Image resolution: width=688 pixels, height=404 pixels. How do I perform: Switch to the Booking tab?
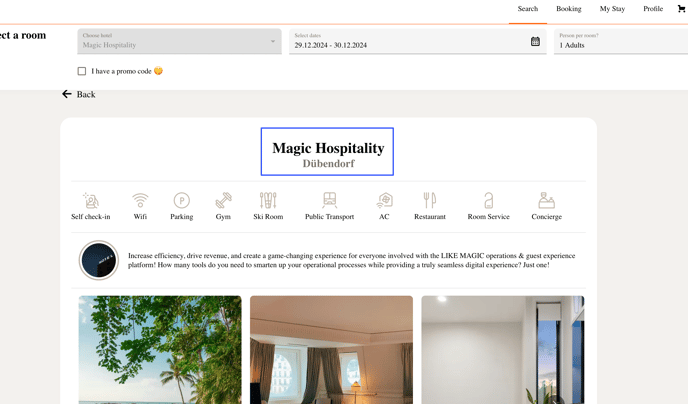[x=569, y=9]
